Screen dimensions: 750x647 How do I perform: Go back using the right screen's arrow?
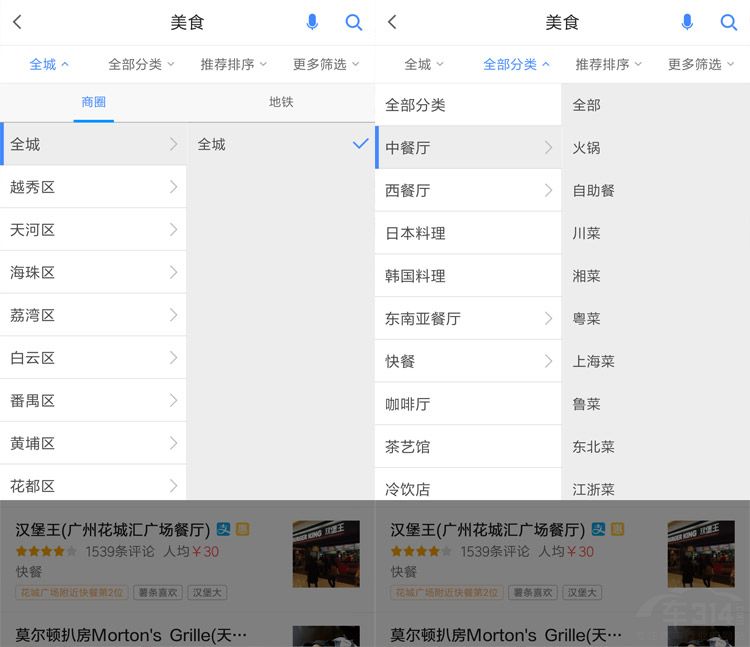click(x=392, y=22)
